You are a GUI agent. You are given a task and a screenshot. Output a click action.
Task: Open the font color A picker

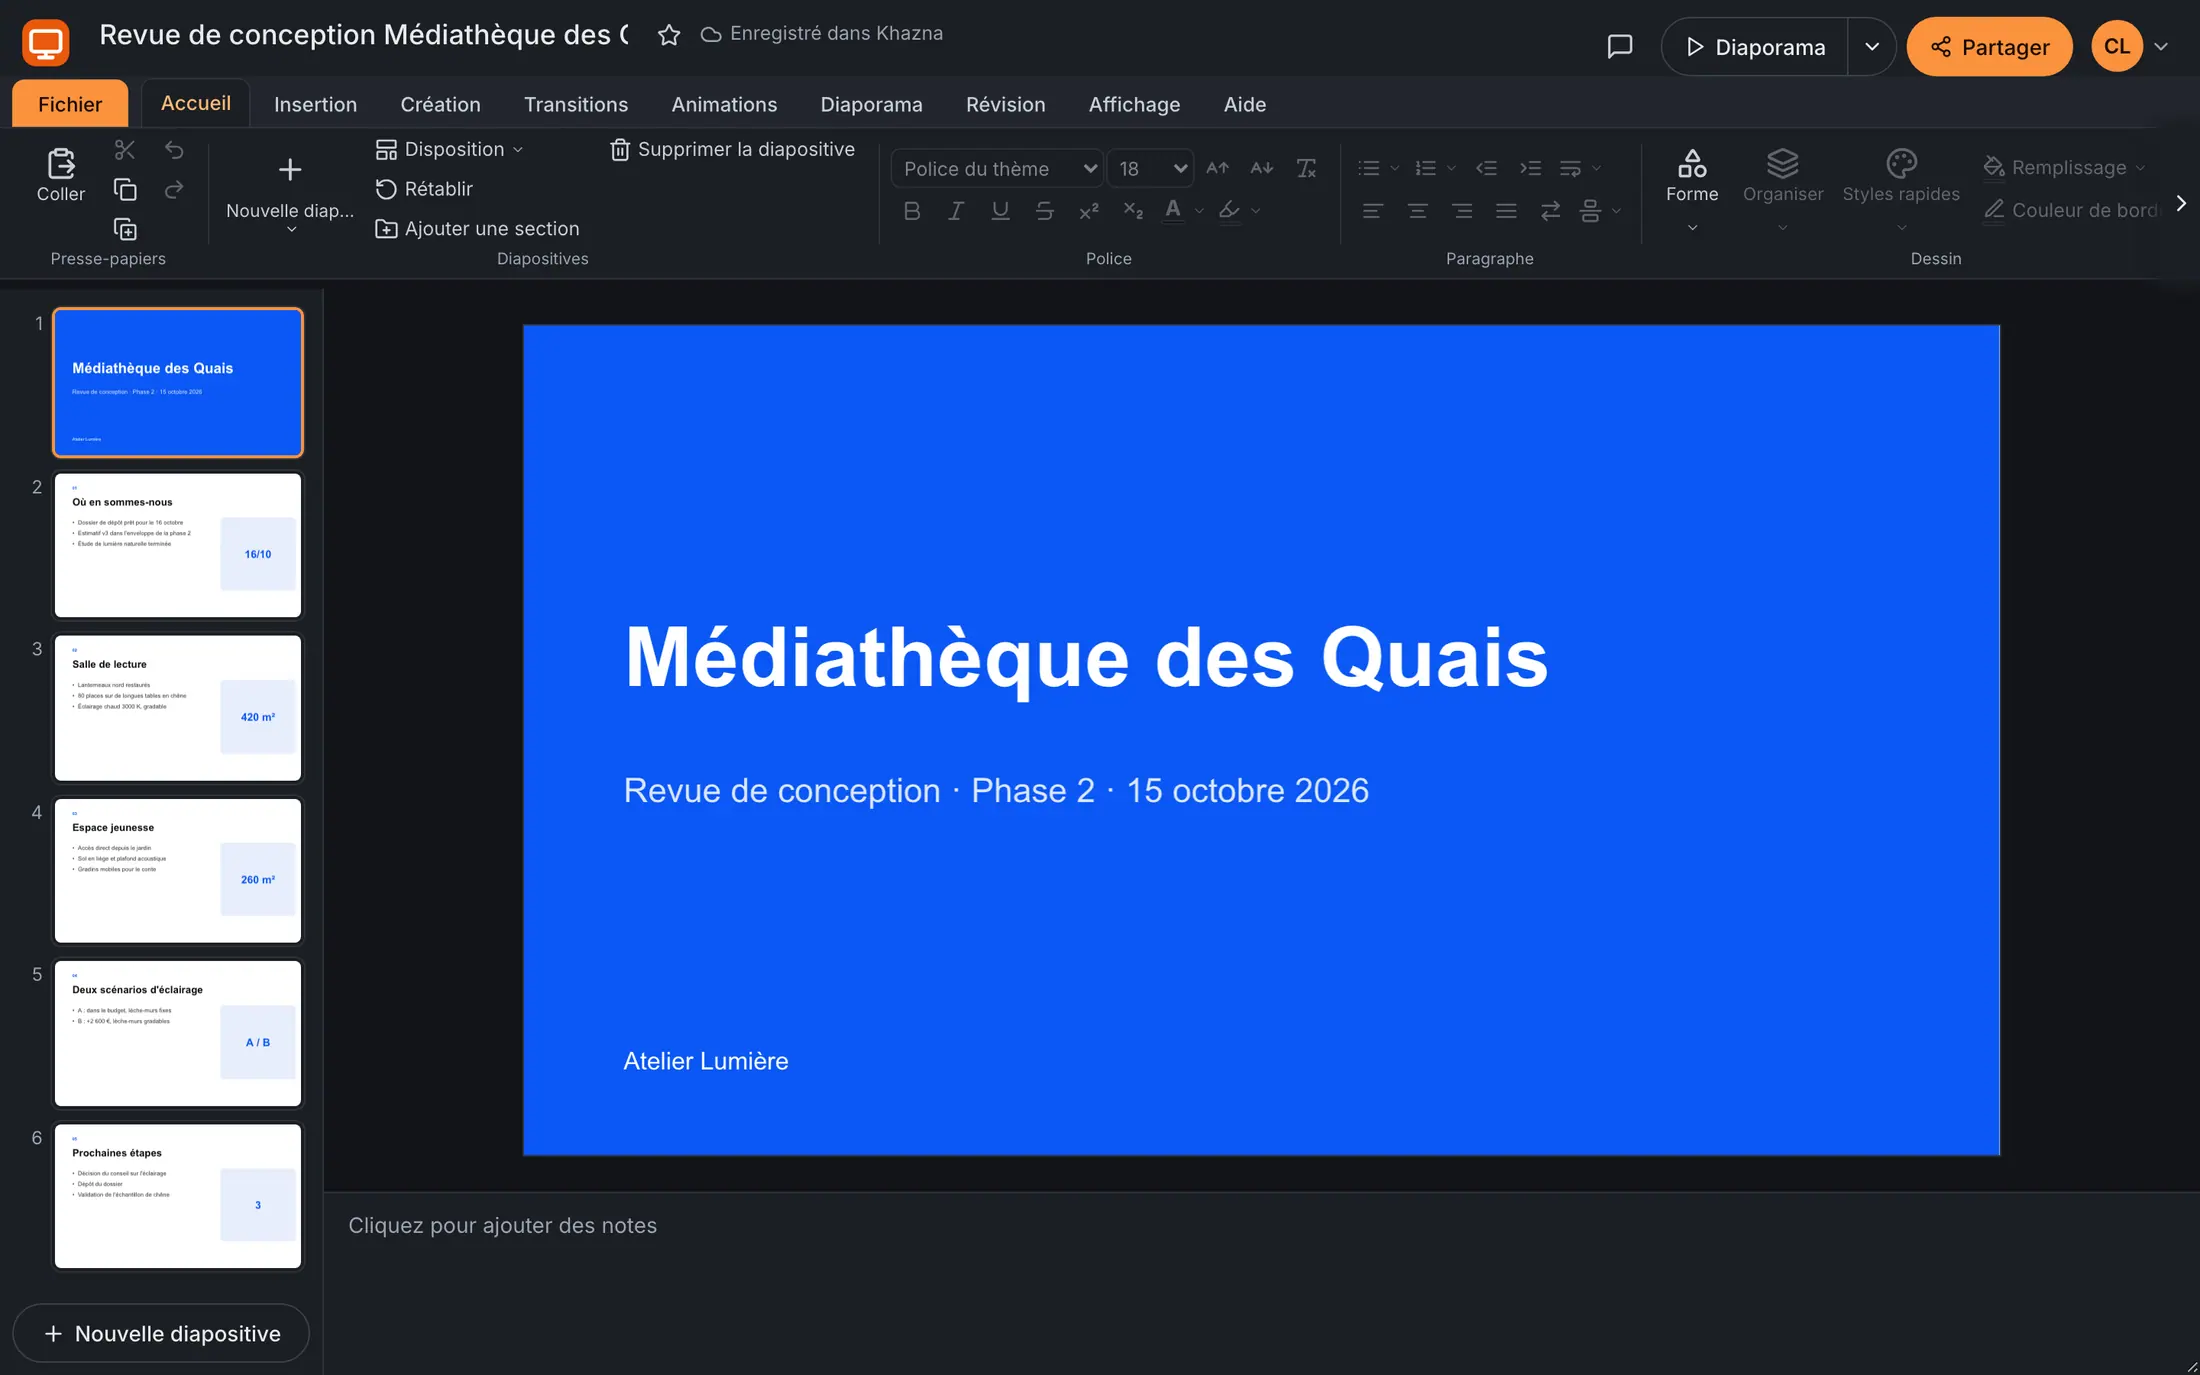tap(1173, 211)
